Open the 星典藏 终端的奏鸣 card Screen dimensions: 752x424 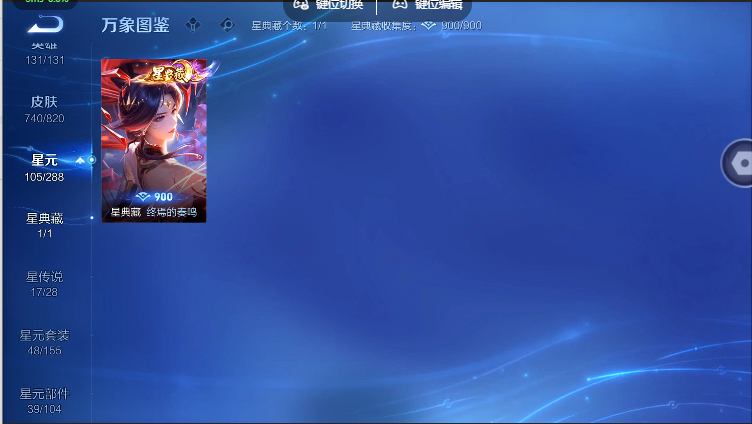[154, 141]
